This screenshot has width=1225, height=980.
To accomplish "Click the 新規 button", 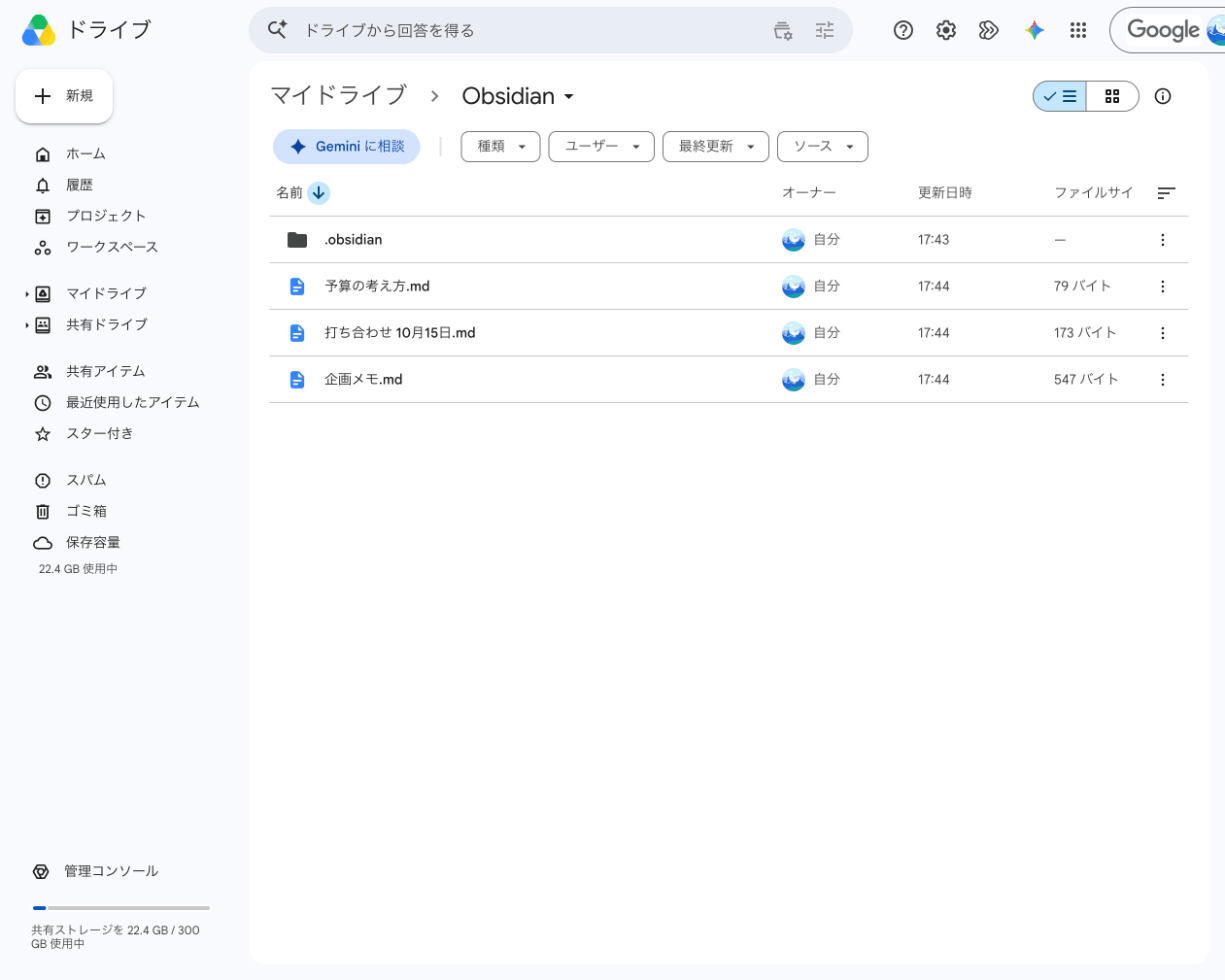I will (64, 96).
